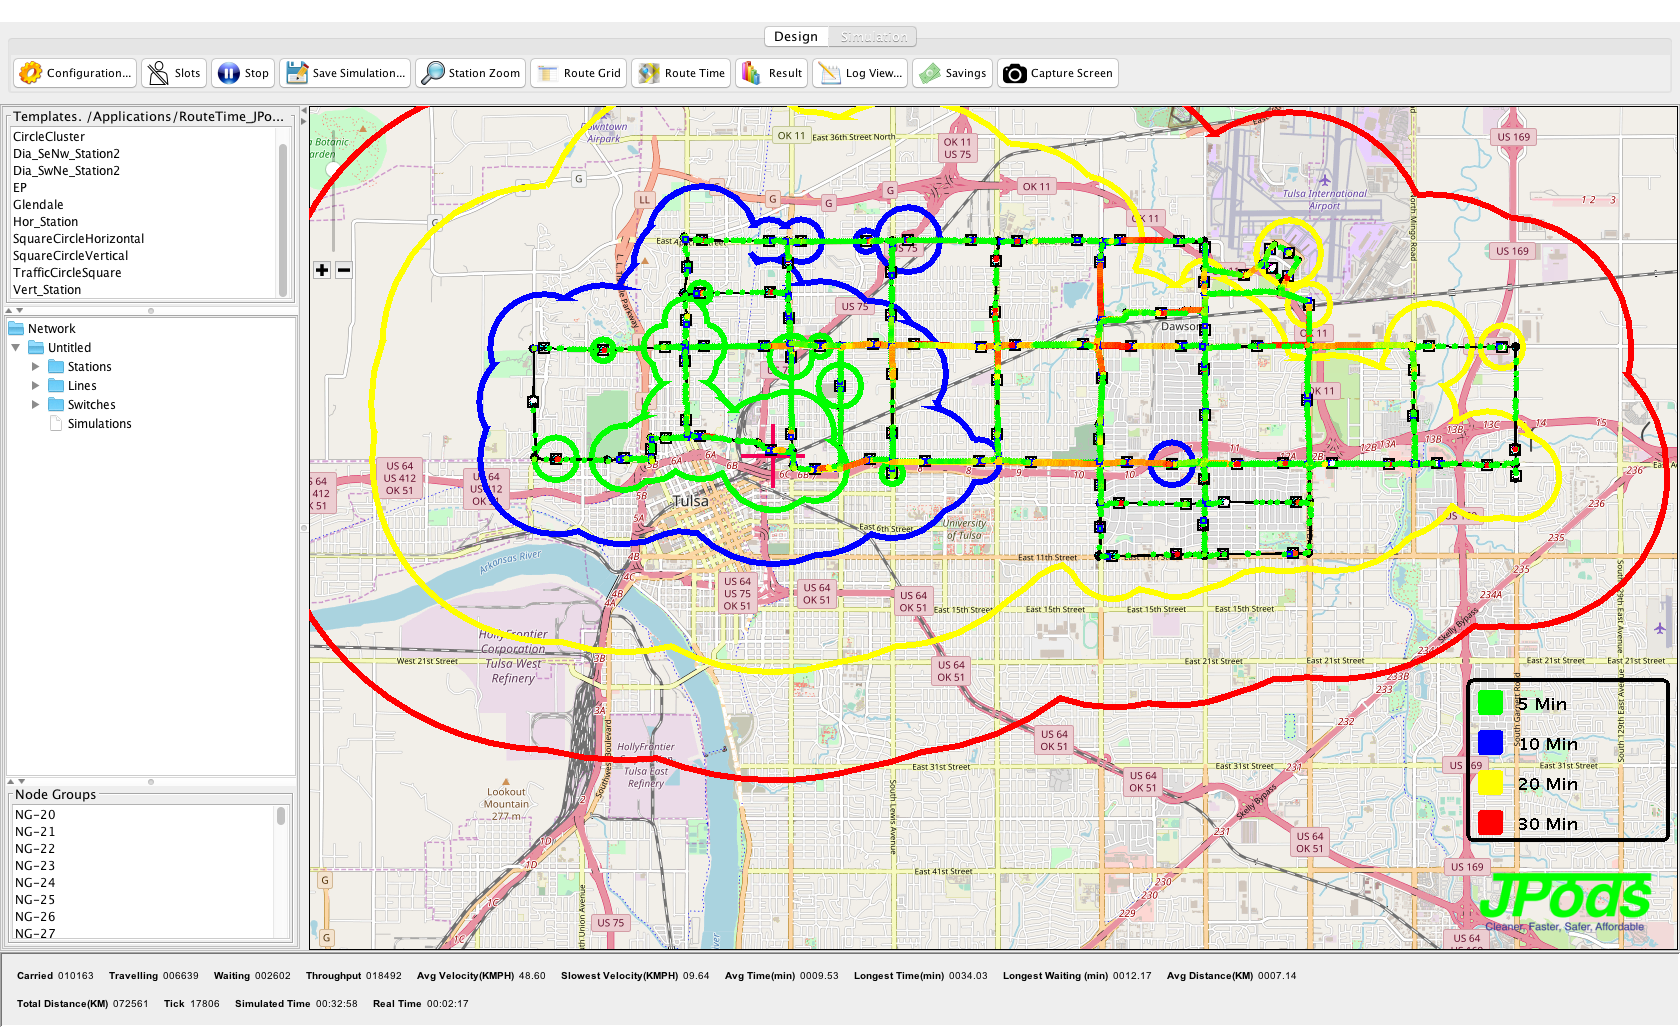Click the green 5 Min legend swatch
Screen dimensions: 1680x1027
(x=1490, y=704)
